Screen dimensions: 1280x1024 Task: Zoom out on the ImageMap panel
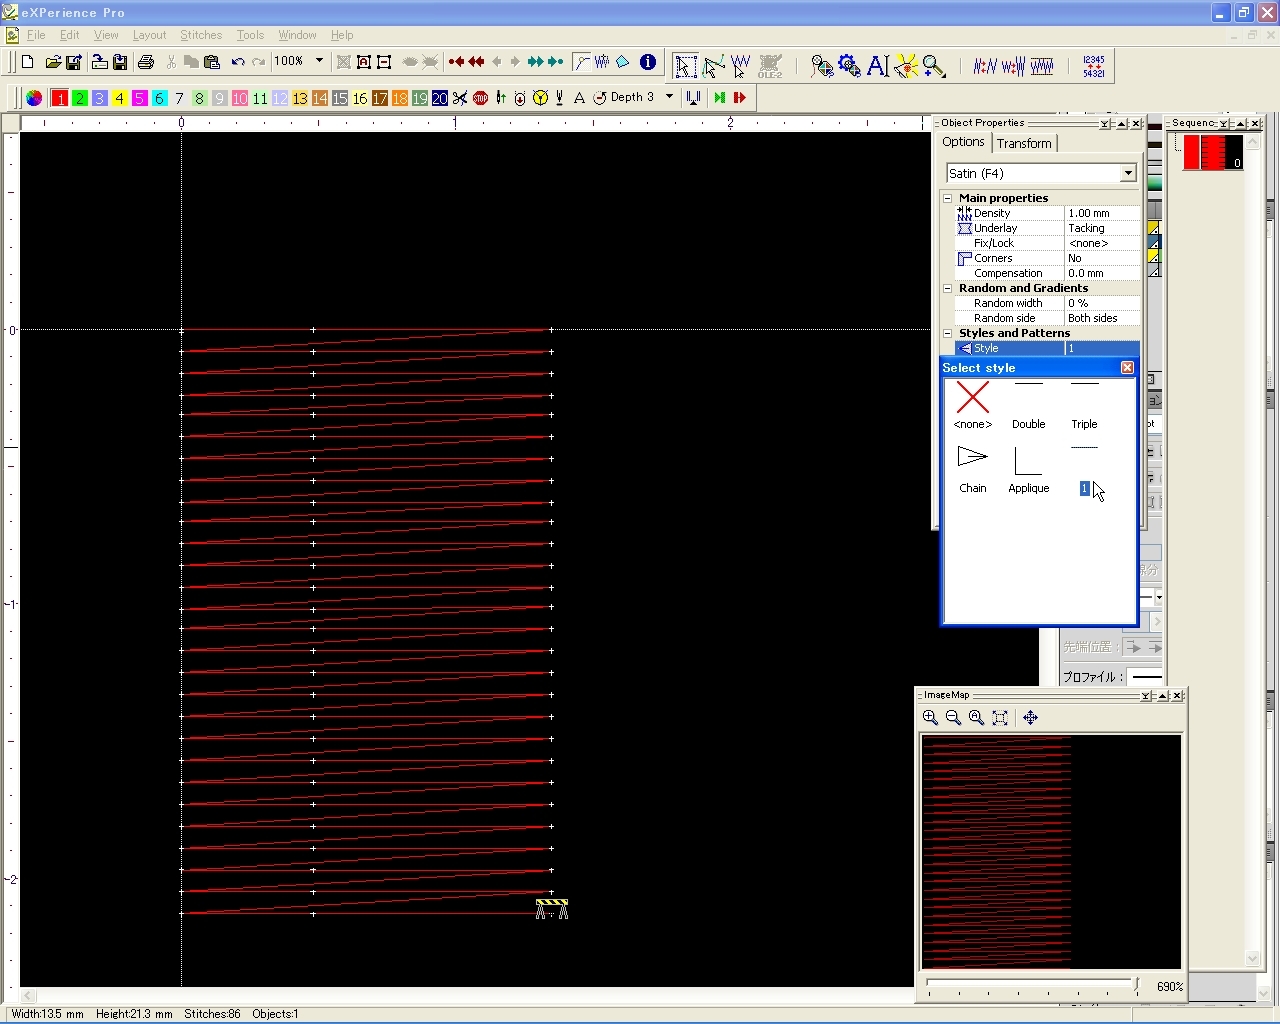tap(953, 718)
